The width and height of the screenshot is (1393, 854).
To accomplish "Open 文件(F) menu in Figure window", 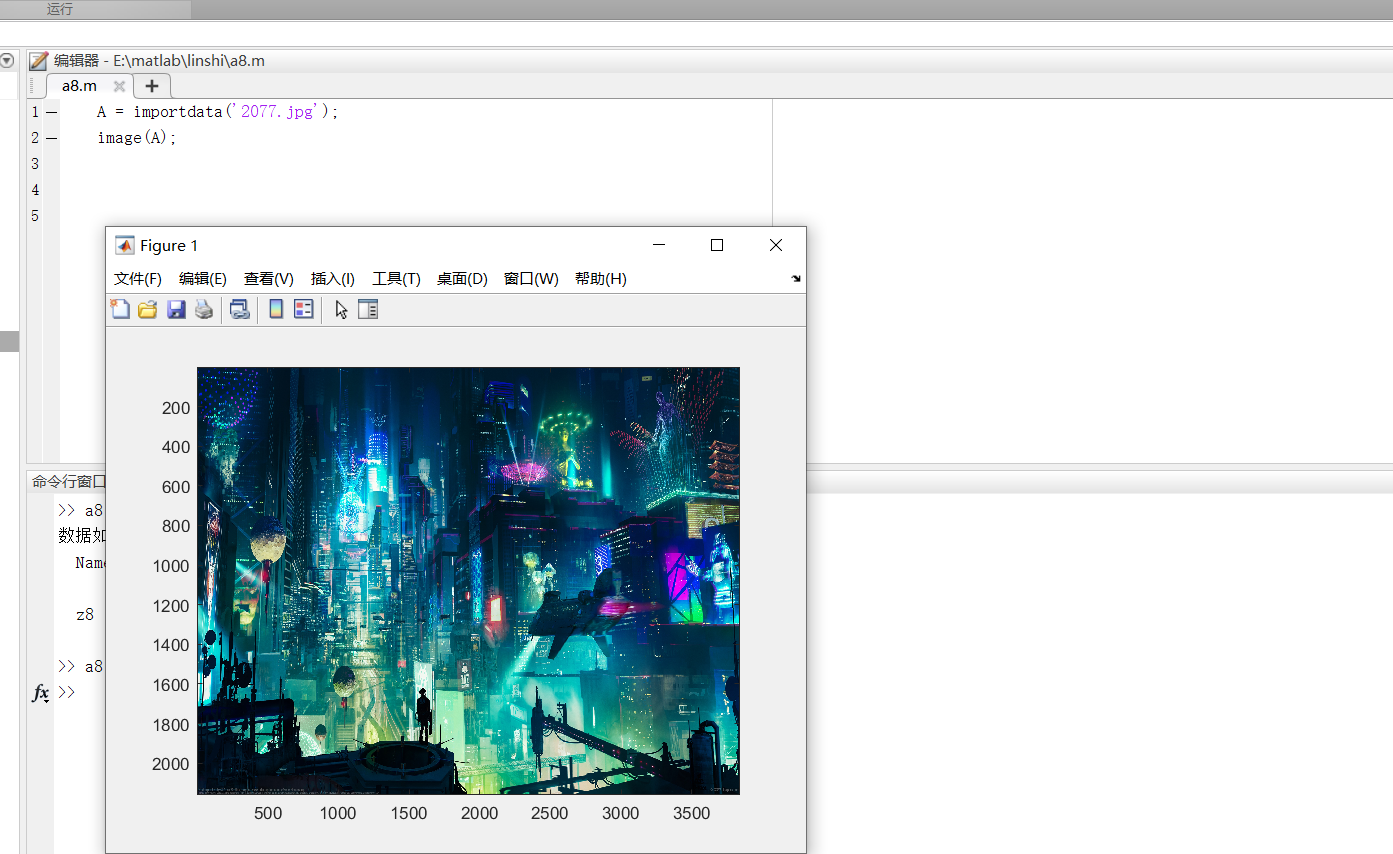I will point(138,279).
